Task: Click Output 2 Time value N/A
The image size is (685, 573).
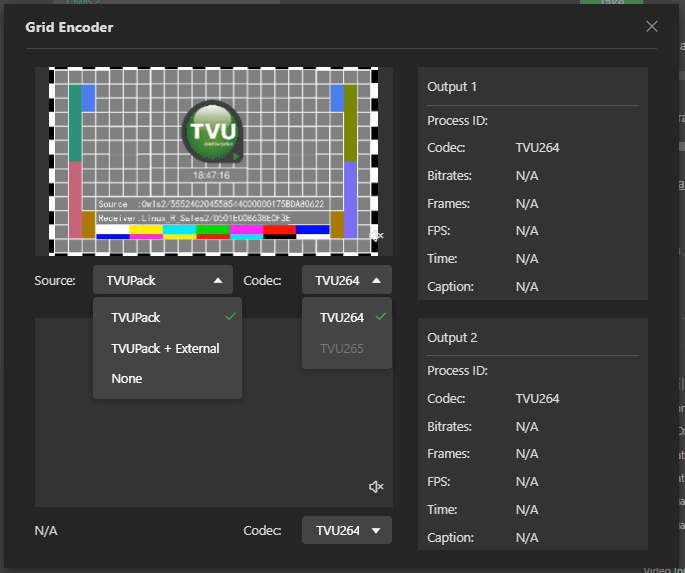Action: [x=527, y=510]
